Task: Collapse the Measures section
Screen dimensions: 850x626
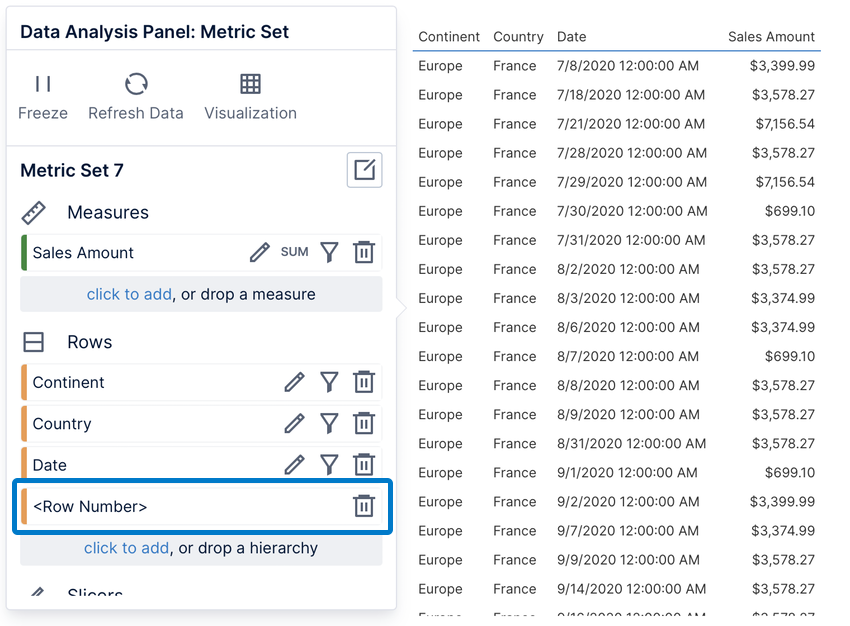Action: 32,212
